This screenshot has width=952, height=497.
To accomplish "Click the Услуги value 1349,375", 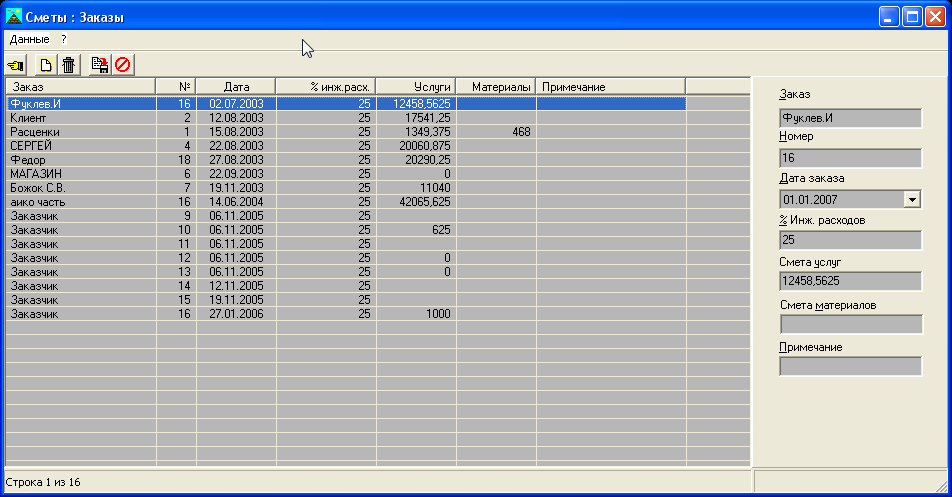I will 416,132.
